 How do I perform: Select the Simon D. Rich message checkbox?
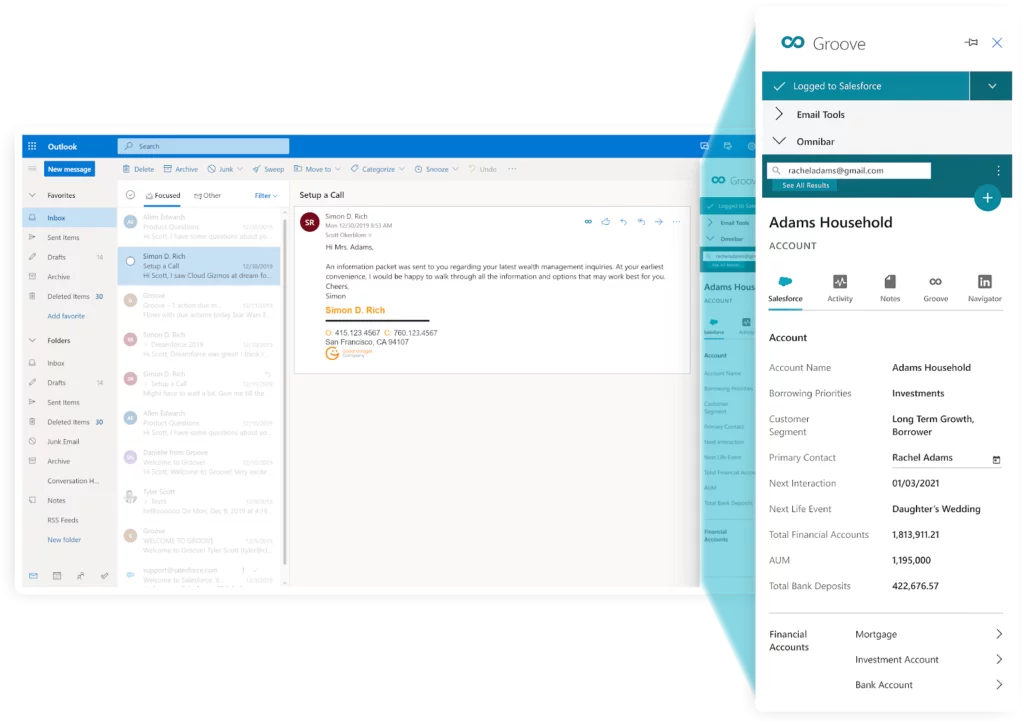coord(130,261)
